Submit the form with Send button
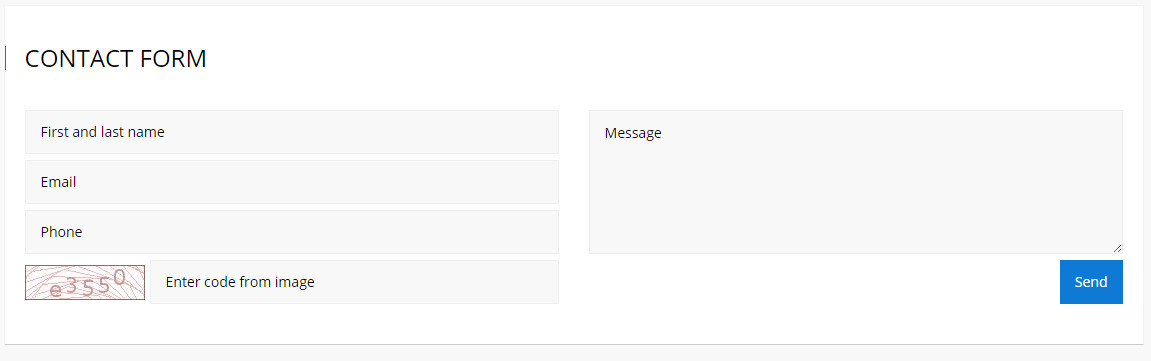Screen dimensions: 1151x361 tap(1091, 282)
